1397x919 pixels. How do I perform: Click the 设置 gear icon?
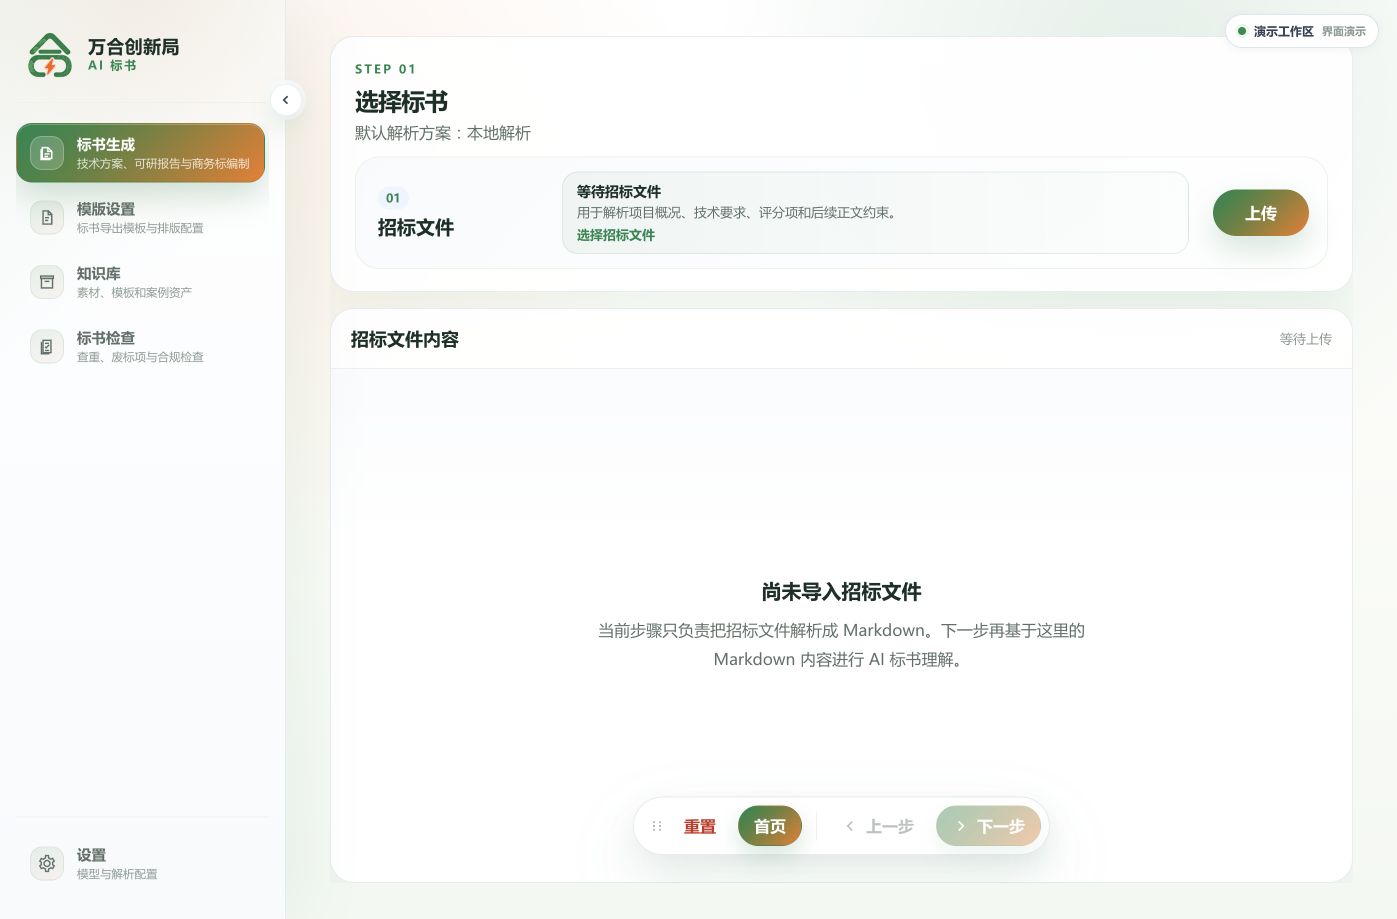46,863
